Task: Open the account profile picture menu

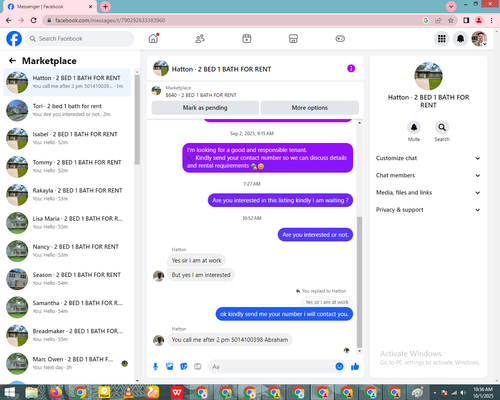Action: [x=479, y=39]
